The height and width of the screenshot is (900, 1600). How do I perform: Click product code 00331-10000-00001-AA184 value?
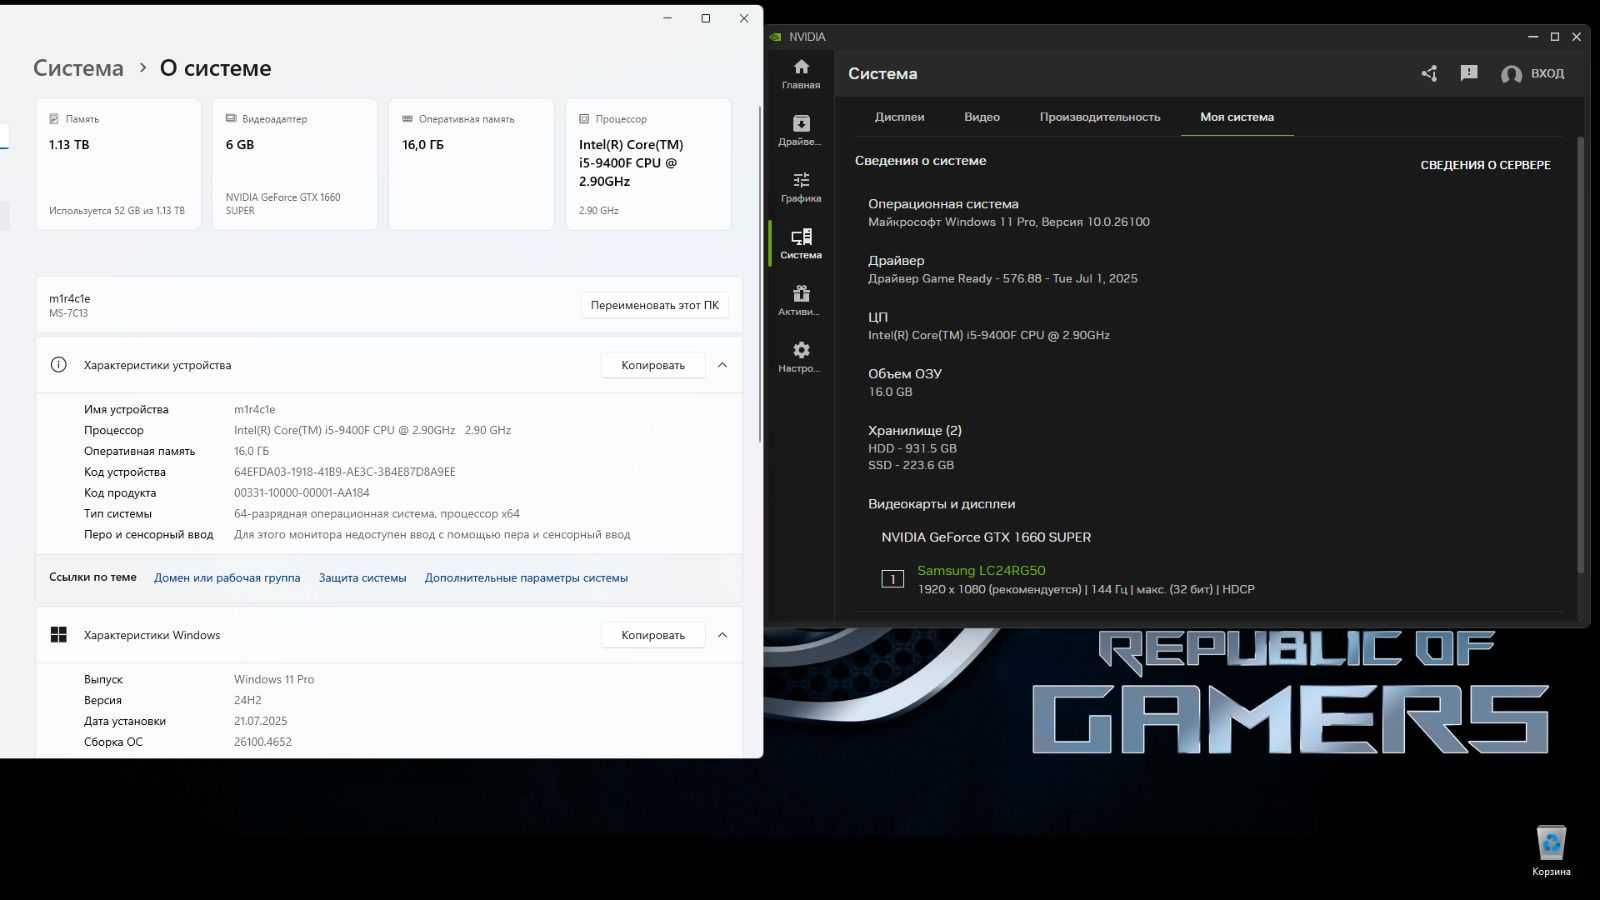point(302,493)
